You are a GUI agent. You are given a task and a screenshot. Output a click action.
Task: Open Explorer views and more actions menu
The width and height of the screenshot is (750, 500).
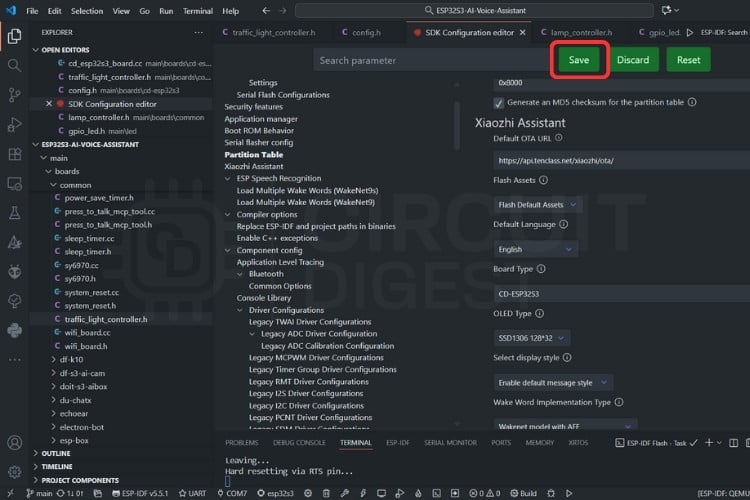tap(199, 33)
